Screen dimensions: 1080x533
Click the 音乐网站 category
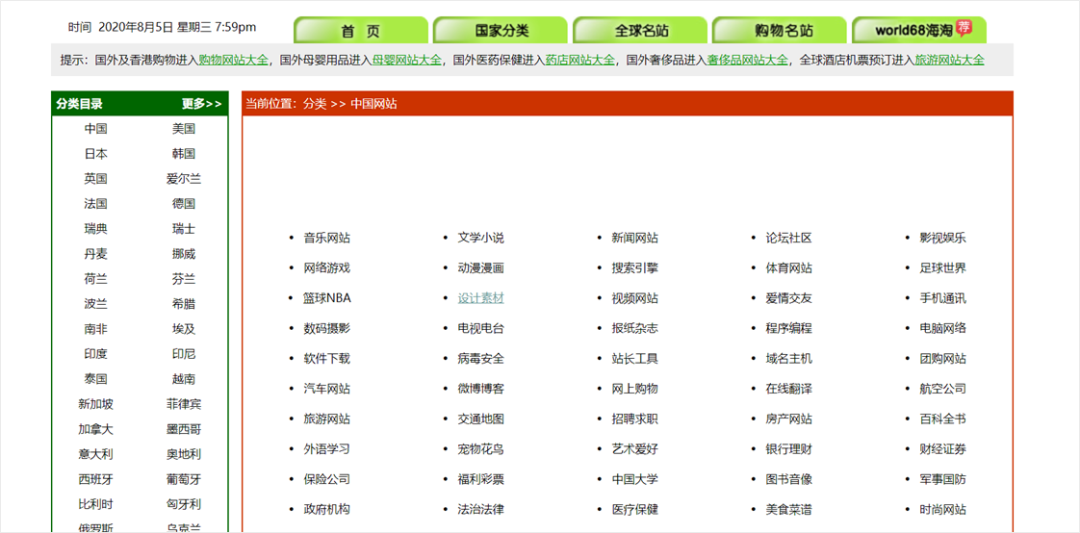[x=327, y=238]
